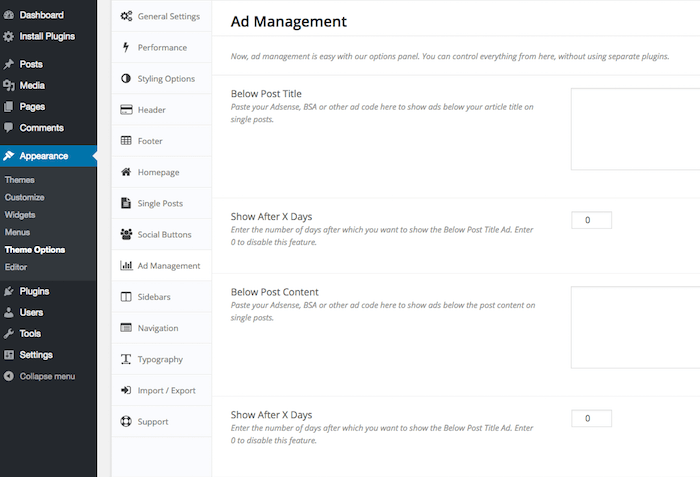The width and height of the screenshot is (700, 477).
Task: Click the Sidebars columns icon
Action: coord(126,297)
